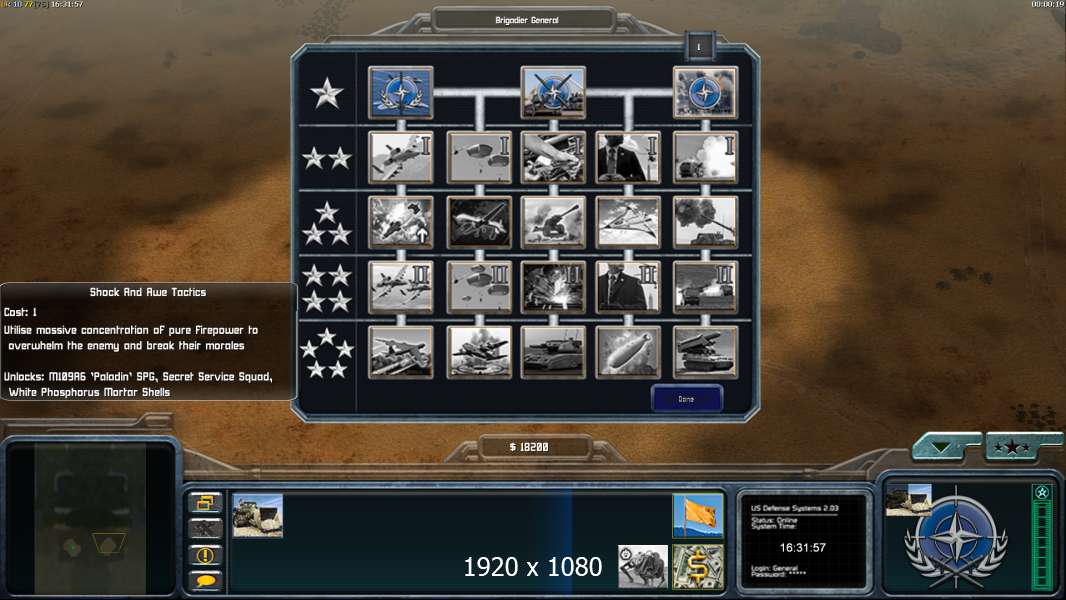Click the Done button in generals menu
Image resolution: width=1066 pixels, height=600 pixels.
click(x=687, y=399)
